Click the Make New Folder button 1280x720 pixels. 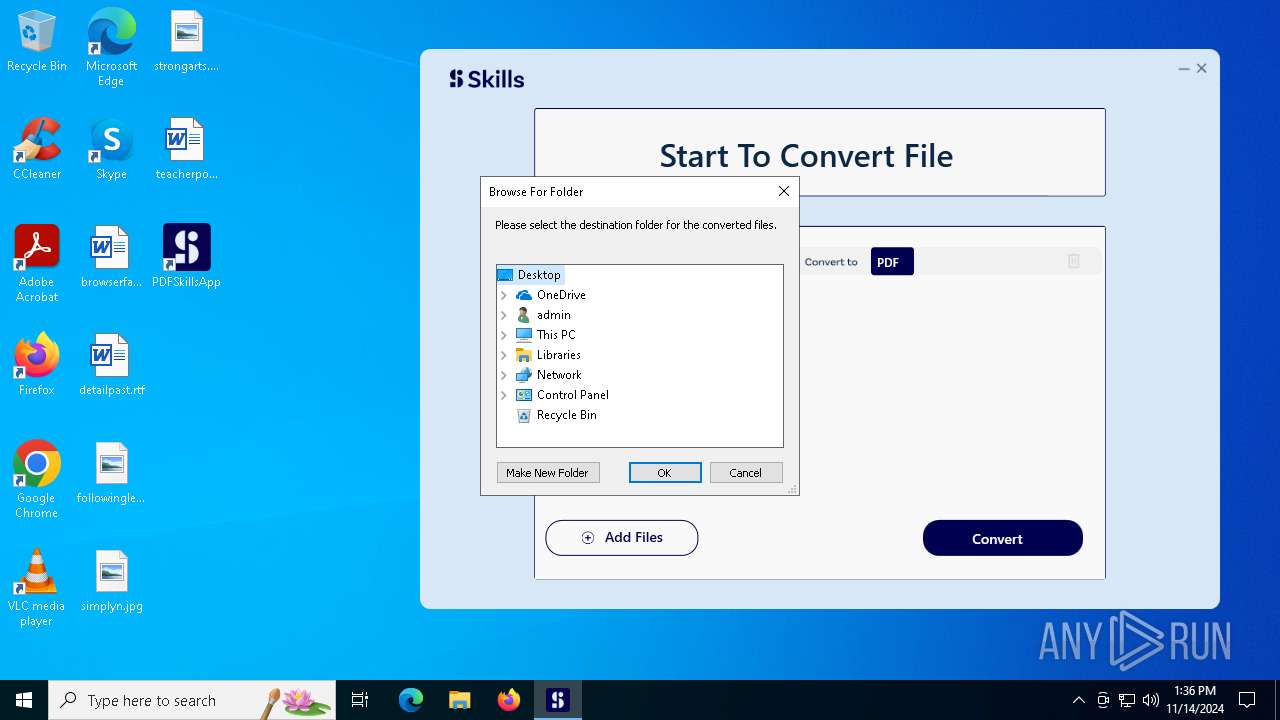(x=548, y=473)
